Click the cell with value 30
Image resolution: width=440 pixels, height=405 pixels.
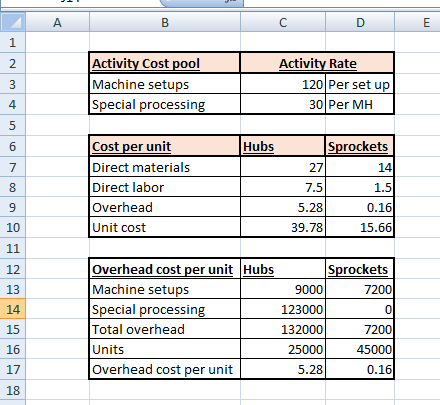[x=283, y=104]
